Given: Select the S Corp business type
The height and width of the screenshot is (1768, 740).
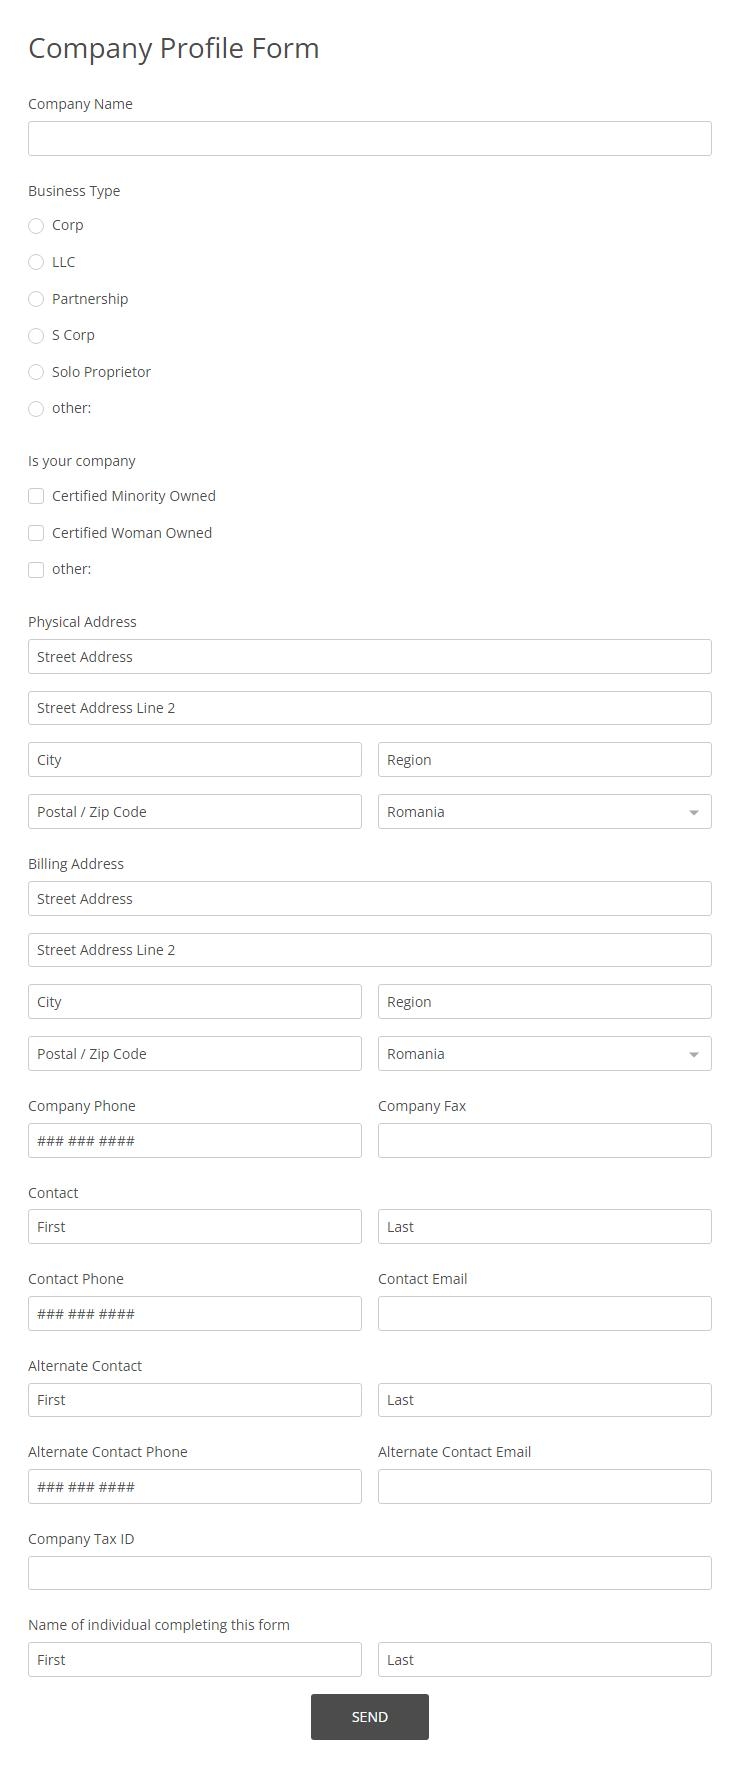Looking at the screenshot, I should [36, 335].
